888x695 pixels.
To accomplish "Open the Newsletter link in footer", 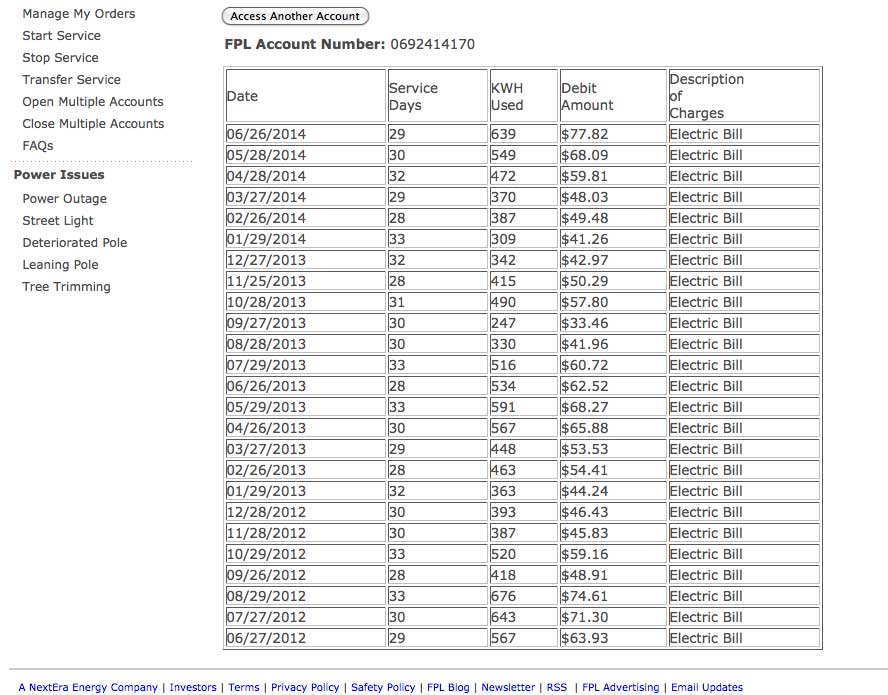I will click(508, 687).
